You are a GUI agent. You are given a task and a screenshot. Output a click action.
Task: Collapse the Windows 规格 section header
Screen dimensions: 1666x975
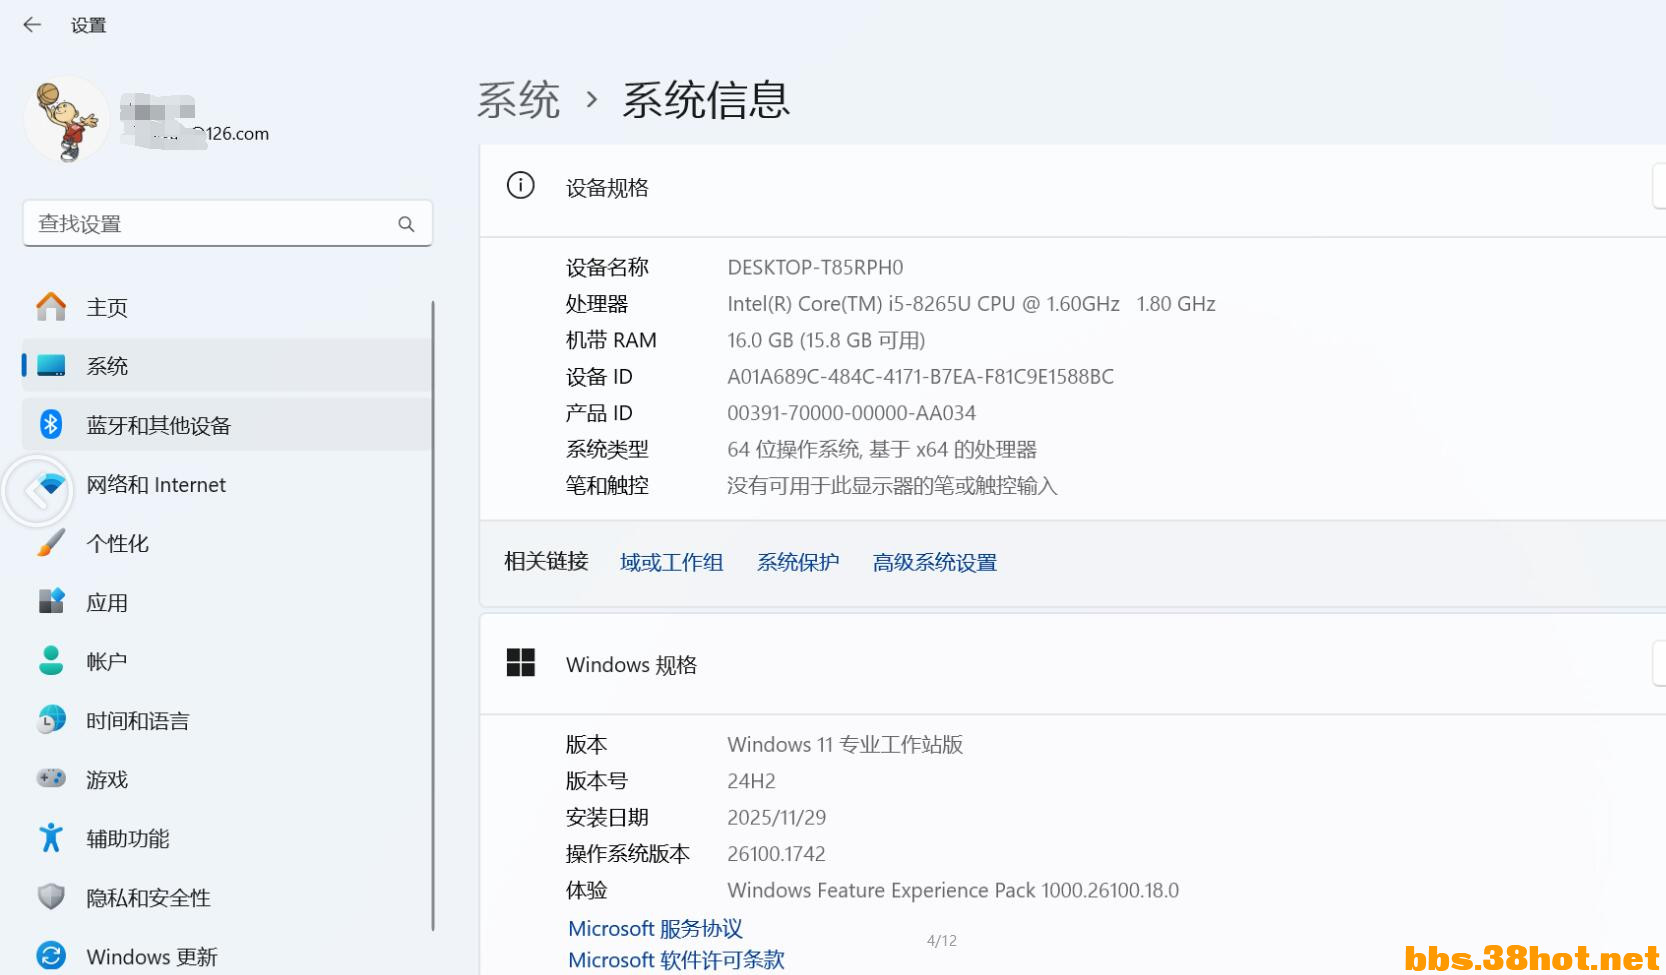[1072, 664]
